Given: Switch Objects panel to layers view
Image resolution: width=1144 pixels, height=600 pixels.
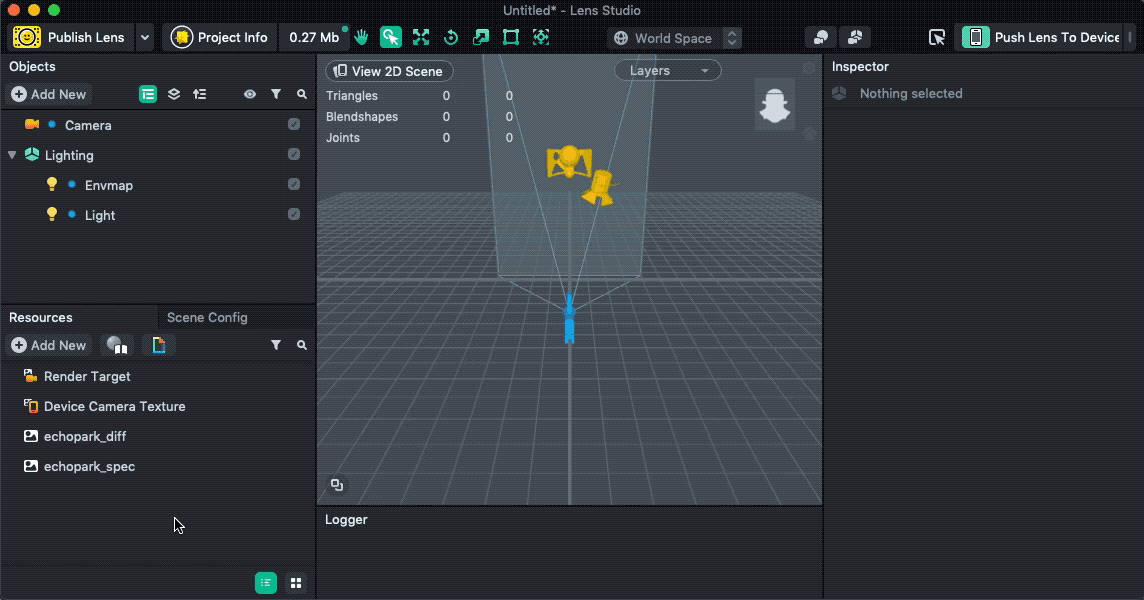Looking at the screenshot, I should (x=174, y=94).
